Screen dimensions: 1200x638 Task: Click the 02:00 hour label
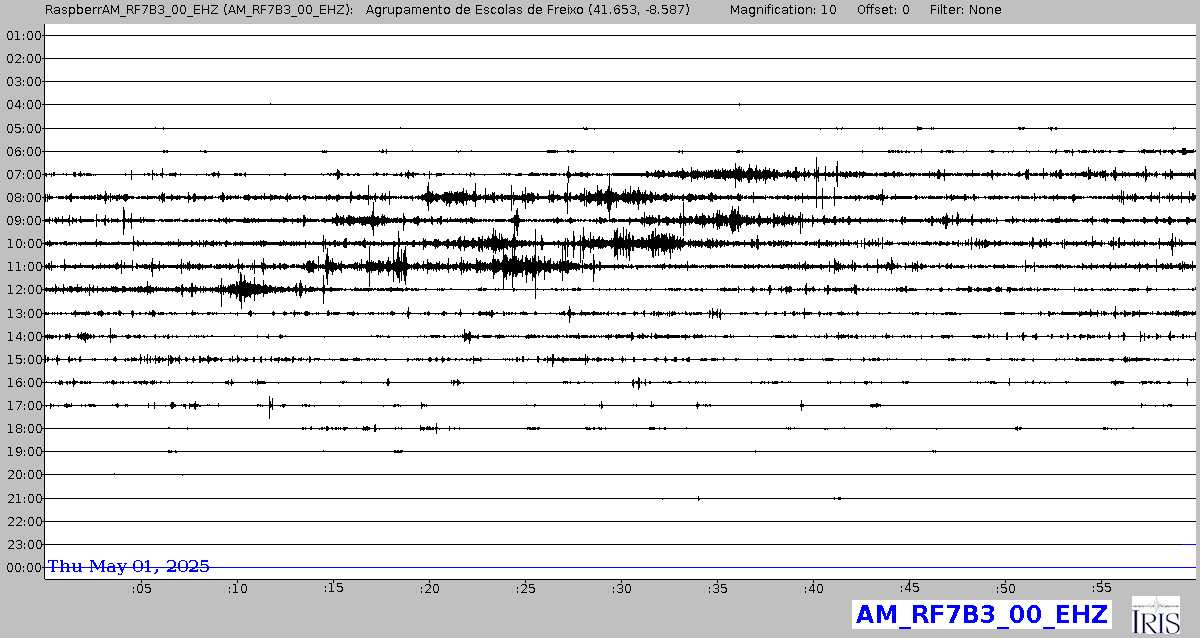click(24, 58)
